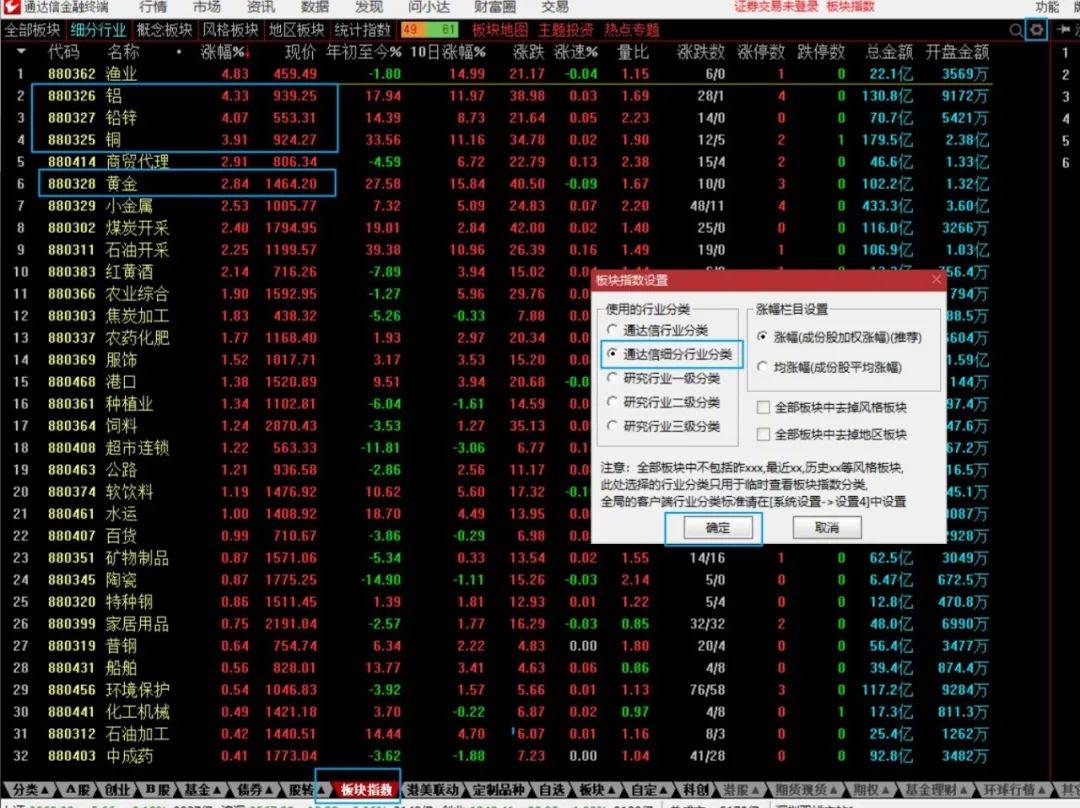1080x808 pixels.
Task: Open 热点专题 link
Action: pos(632,30)
